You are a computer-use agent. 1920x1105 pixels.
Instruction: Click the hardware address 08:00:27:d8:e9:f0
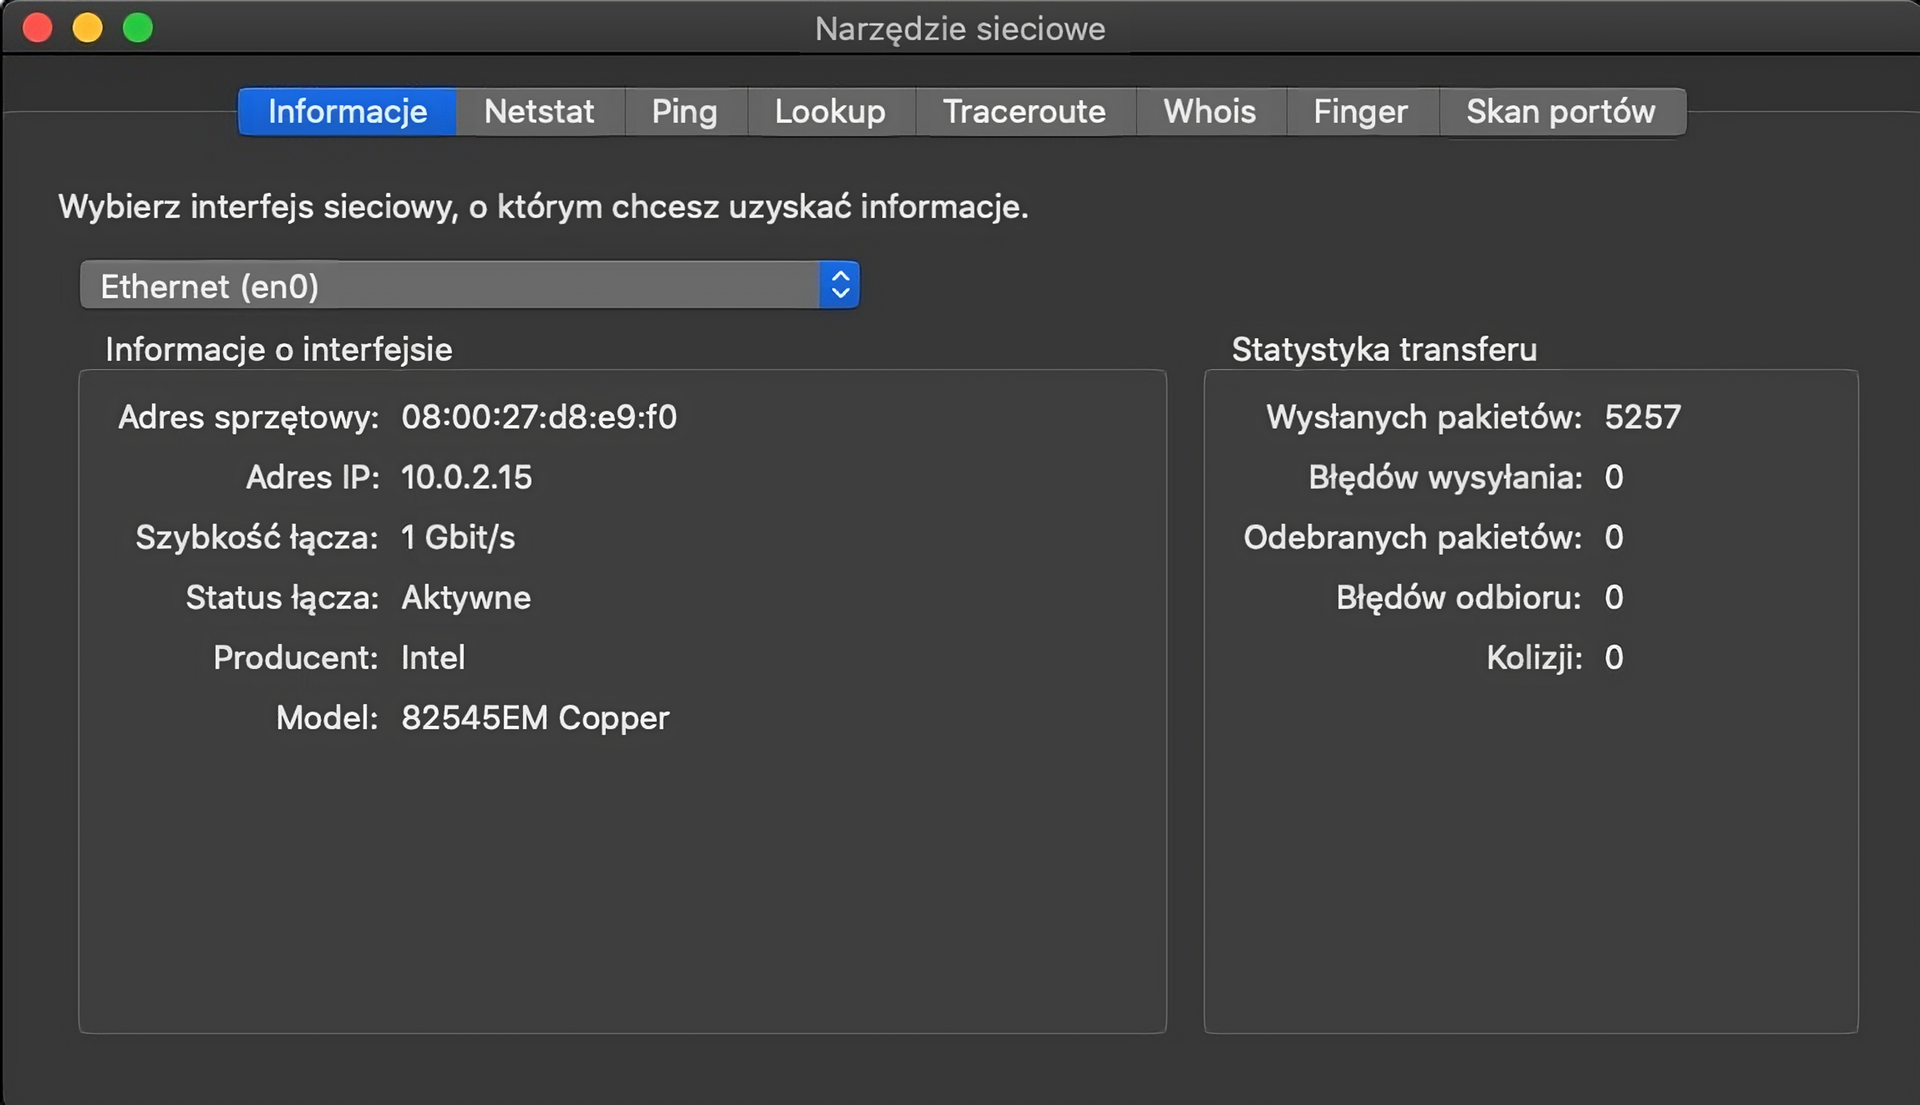tap(538, 417)
